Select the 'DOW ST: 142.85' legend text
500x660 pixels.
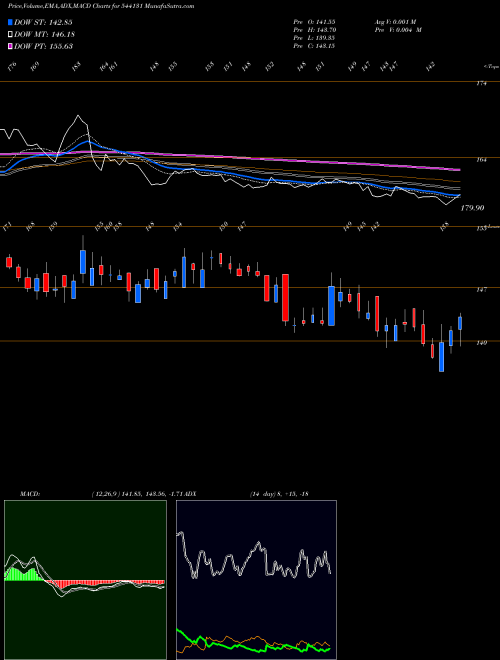[44, 22]
